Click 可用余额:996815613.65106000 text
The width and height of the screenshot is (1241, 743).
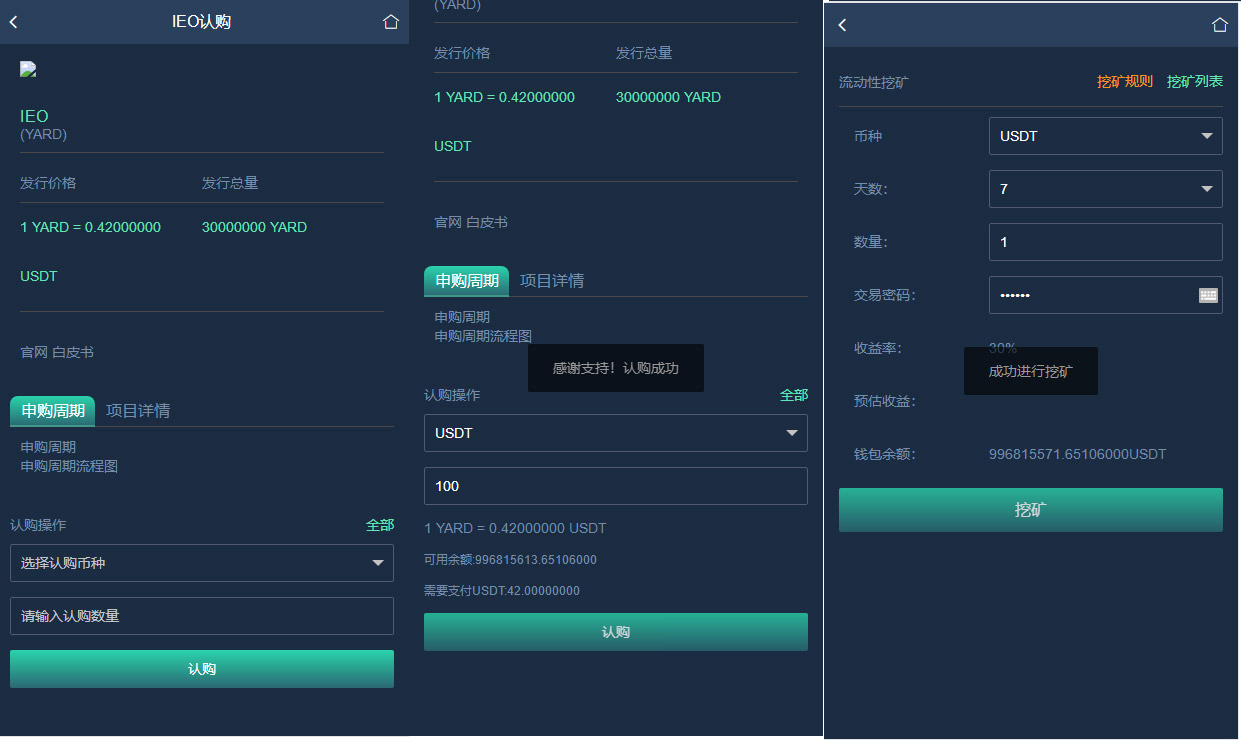point(510,560)
